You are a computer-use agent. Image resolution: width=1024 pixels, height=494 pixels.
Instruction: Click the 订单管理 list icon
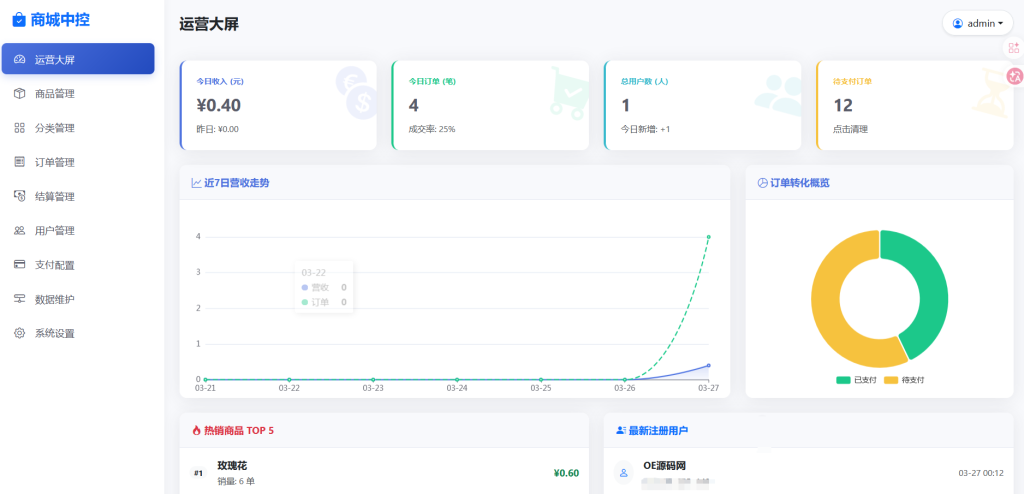click(x=20, y=162)
